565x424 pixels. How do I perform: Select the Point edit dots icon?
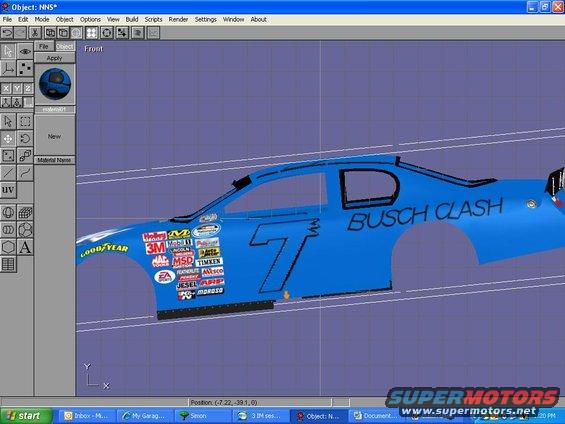pyautogui.click(x=25, y=68)
